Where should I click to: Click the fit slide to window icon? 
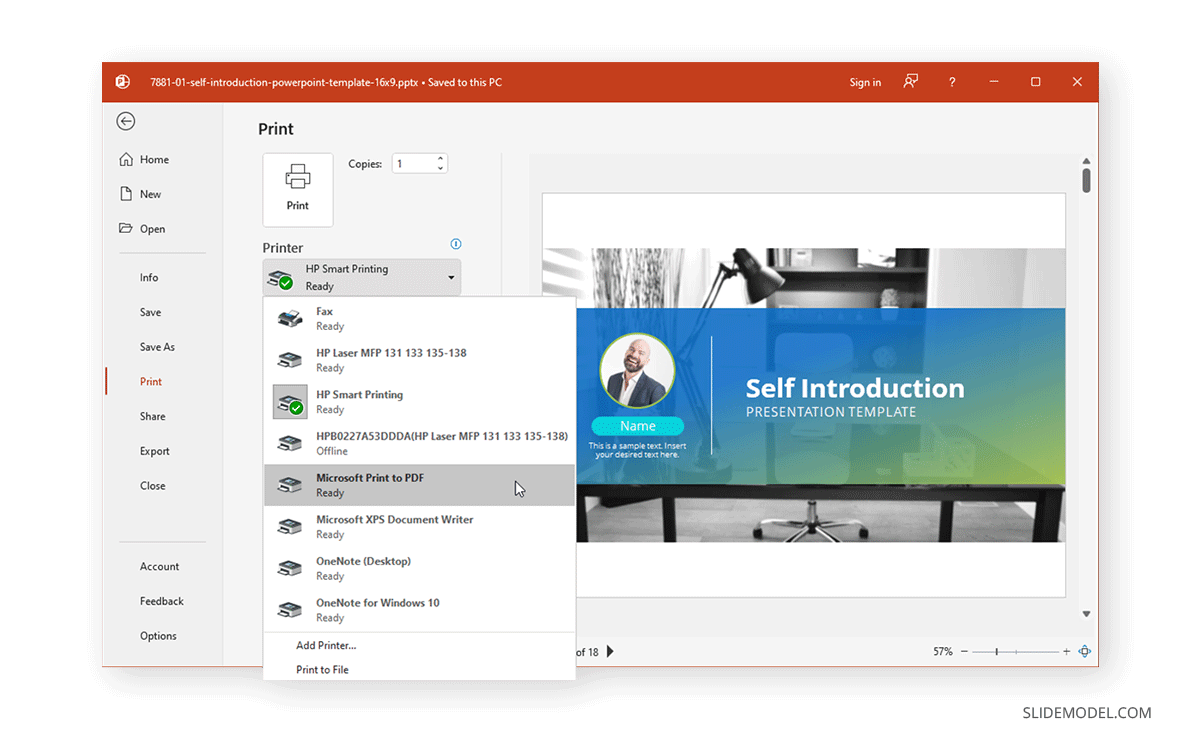(1084, 651)
